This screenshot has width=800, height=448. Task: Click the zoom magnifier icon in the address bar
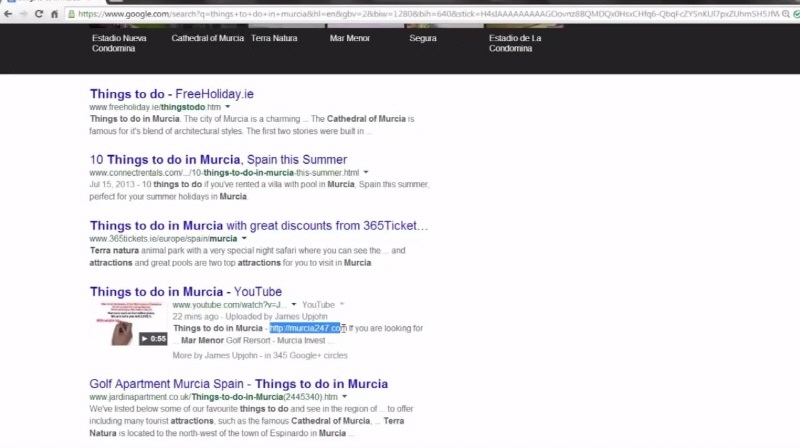(786, 14)
